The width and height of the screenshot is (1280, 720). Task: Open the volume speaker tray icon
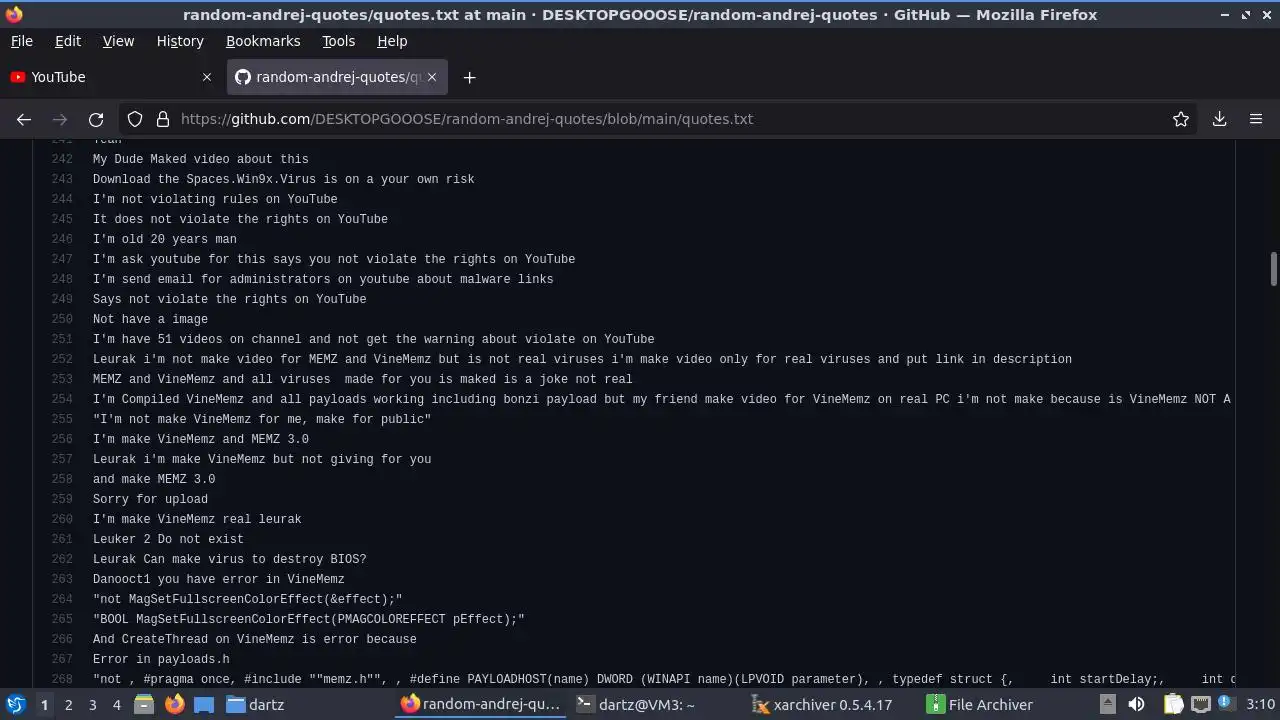pyautogui.click(x=1136, y=705)
